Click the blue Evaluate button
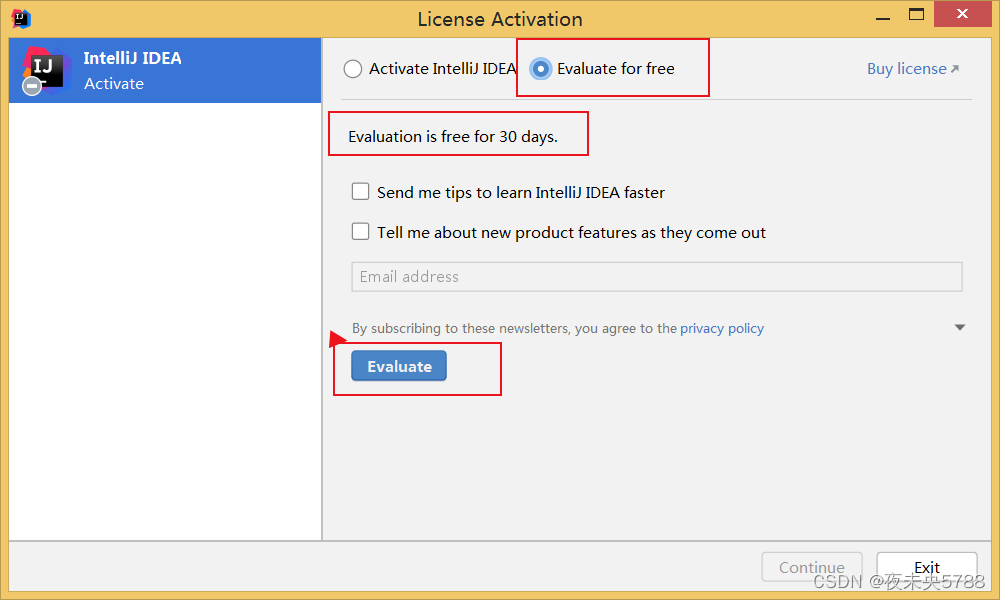1000x600 pixels. [x=399, y=366]
